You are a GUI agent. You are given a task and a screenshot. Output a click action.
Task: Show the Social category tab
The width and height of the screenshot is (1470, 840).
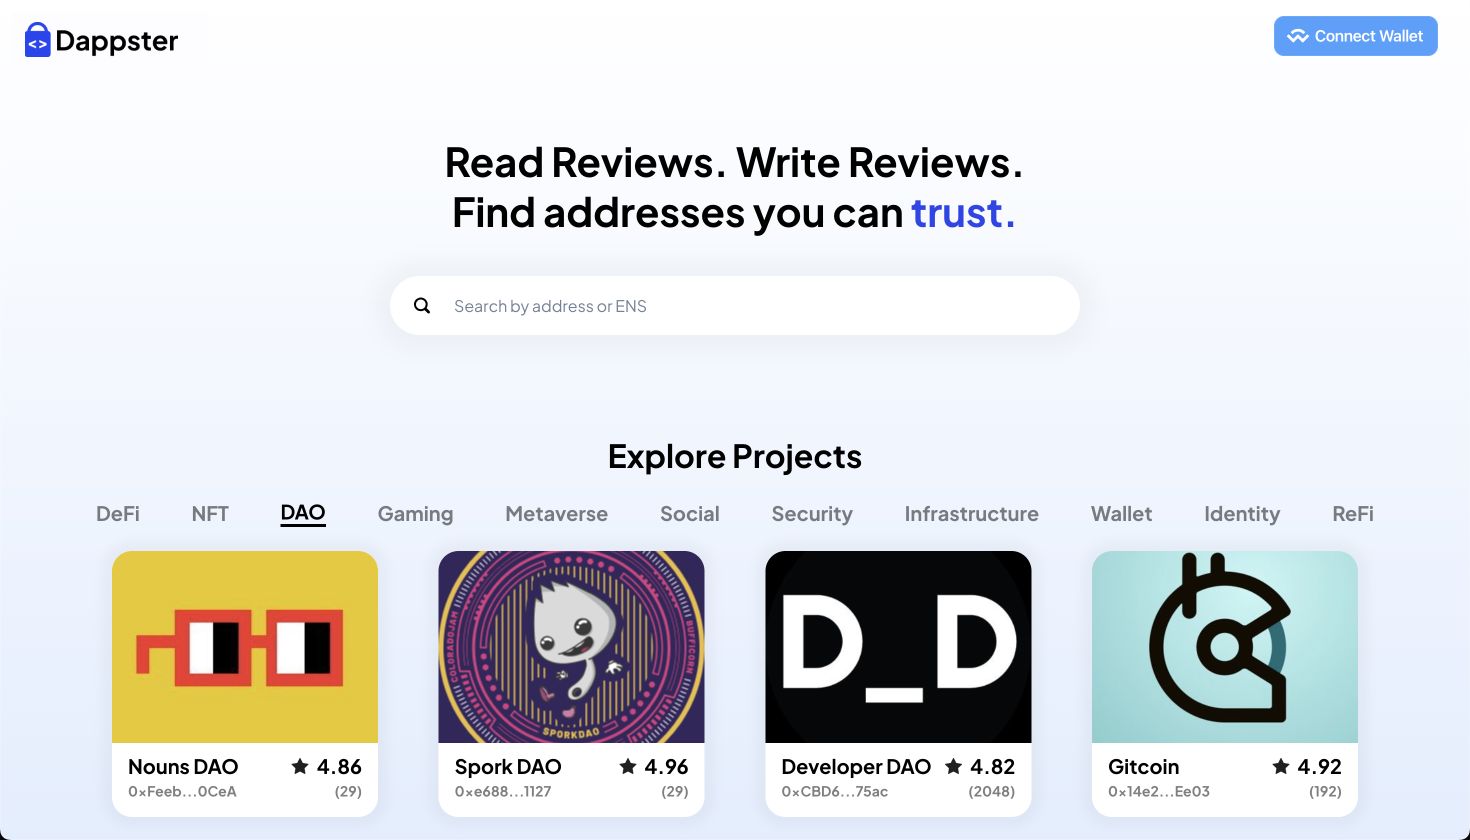point(690,514)
